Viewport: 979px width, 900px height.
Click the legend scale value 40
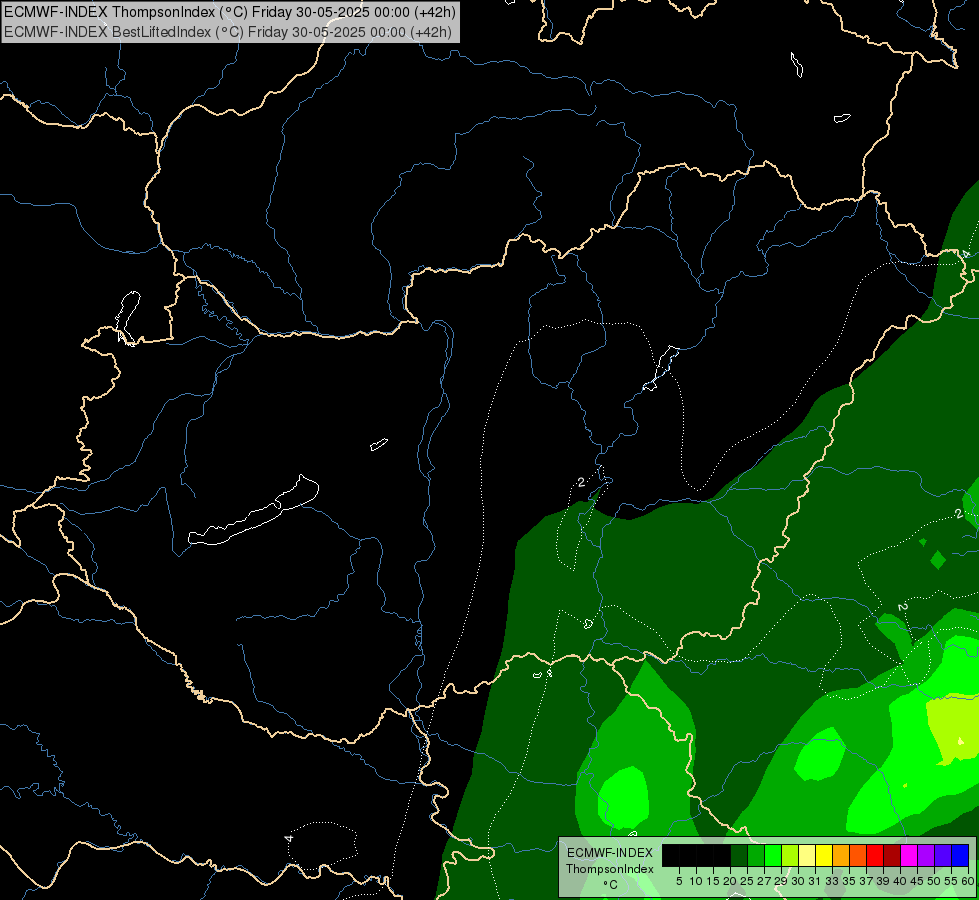coord(900,881)
